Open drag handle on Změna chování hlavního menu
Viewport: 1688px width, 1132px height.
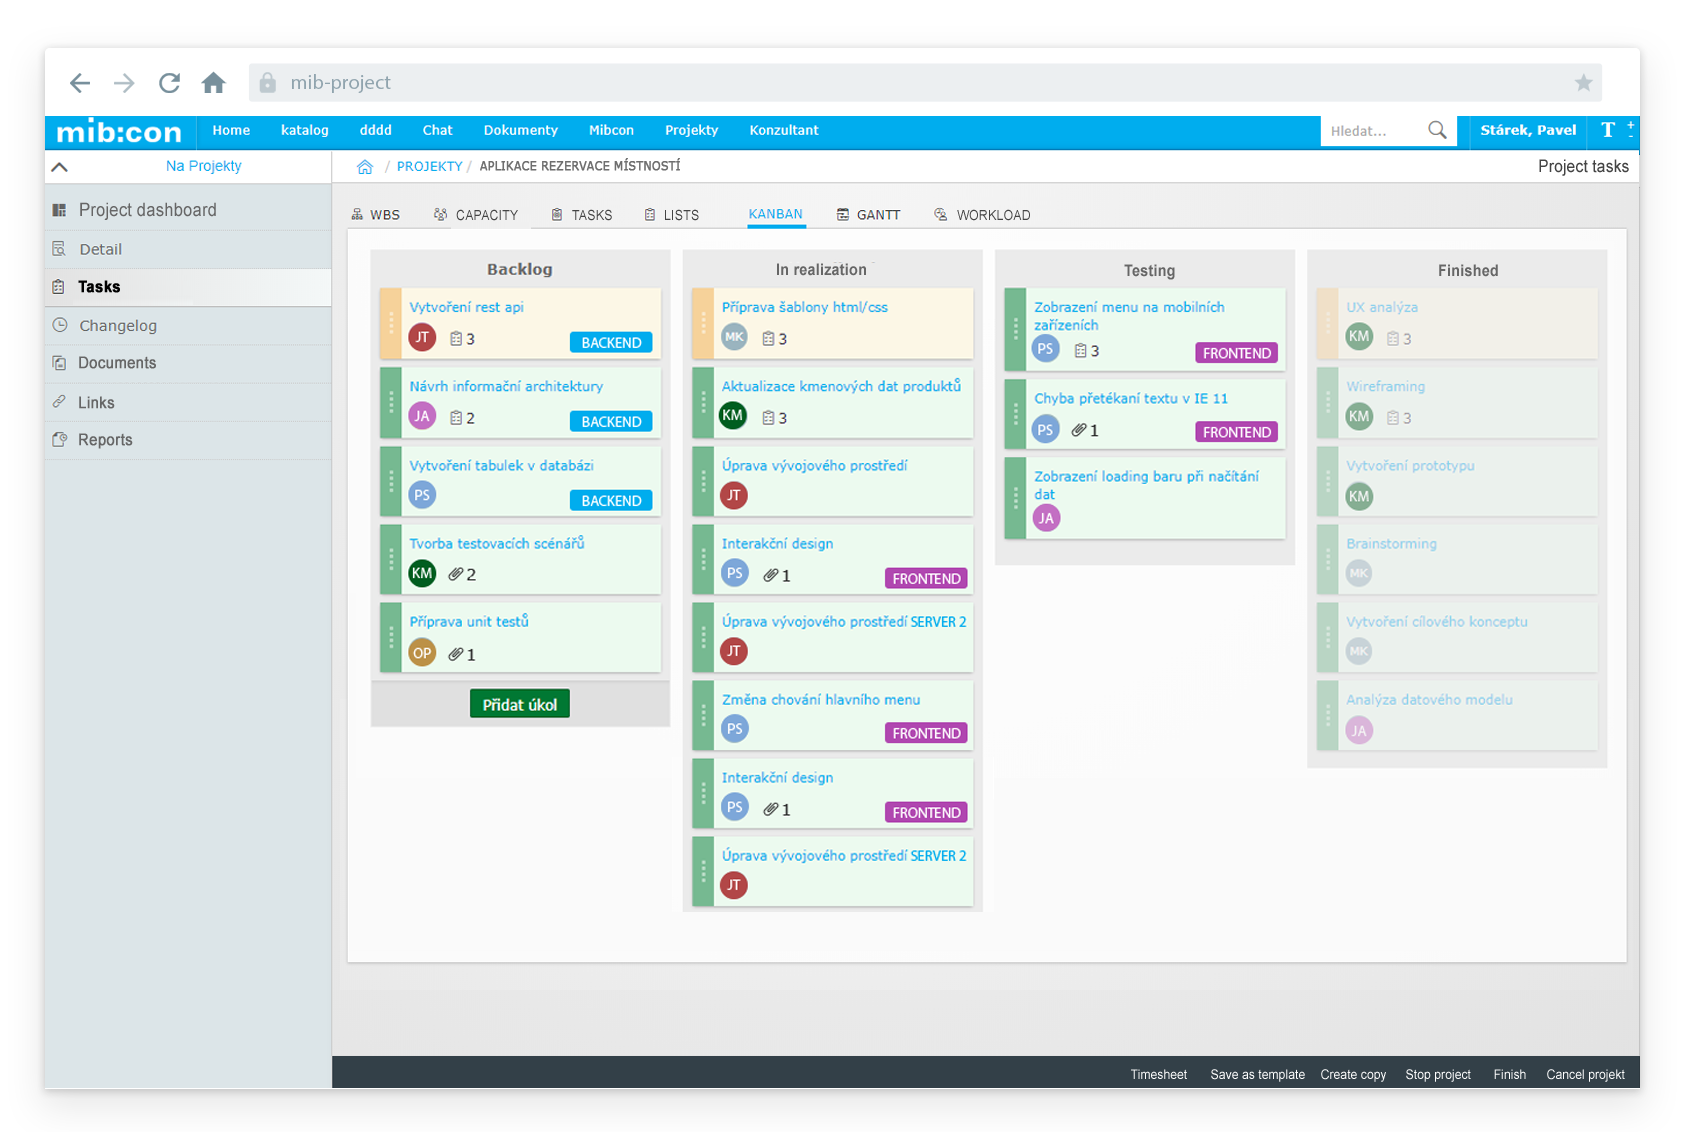pyautogui.click(x=703, y=715)
